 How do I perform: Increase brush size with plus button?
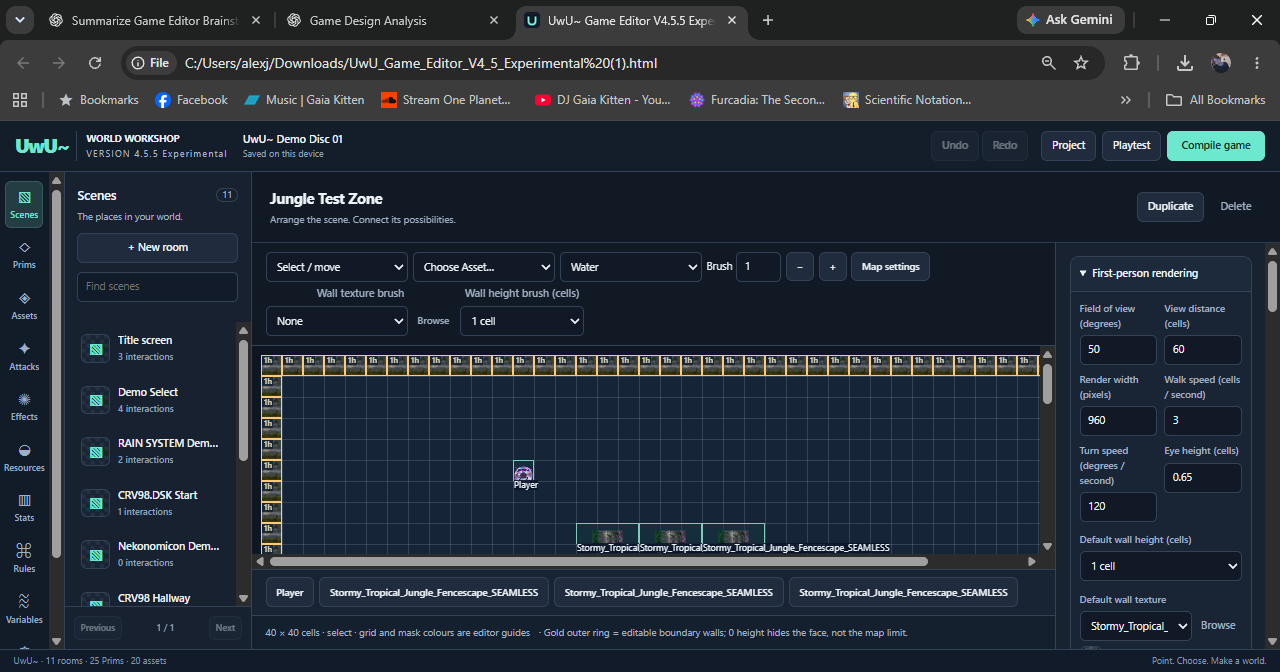tap(833, 267)
